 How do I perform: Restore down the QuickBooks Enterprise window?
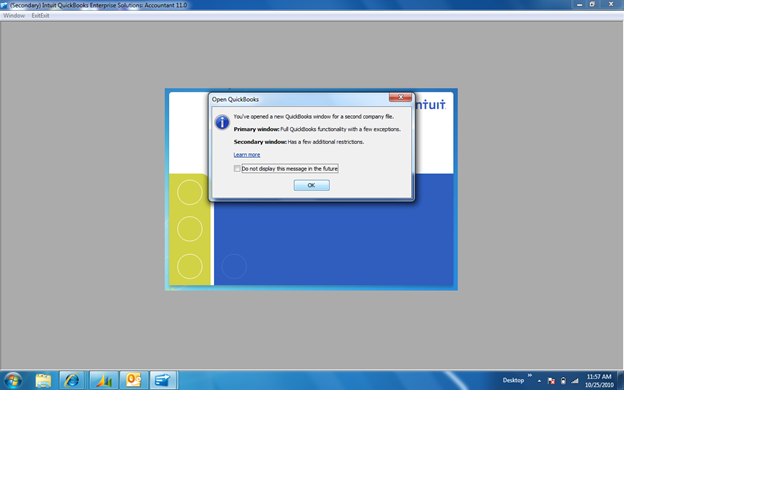pyautogui.click(x=592, y=4)
